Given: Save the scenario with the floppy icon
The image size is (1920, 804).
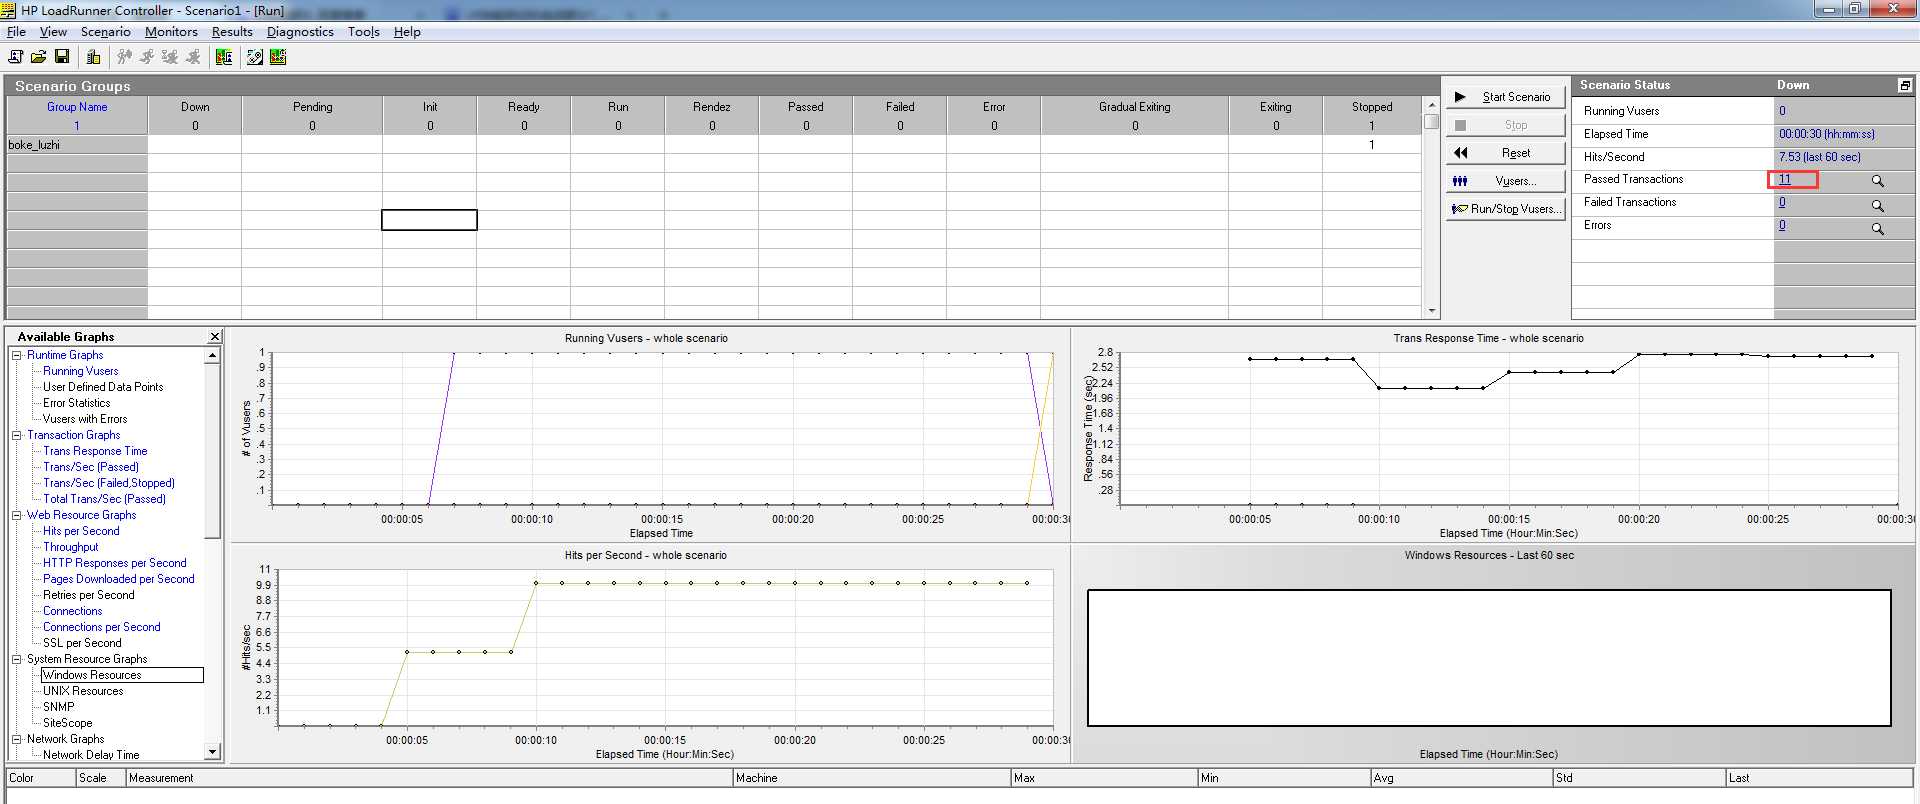Looking at the screenshot, I should [x=62, y=57].
